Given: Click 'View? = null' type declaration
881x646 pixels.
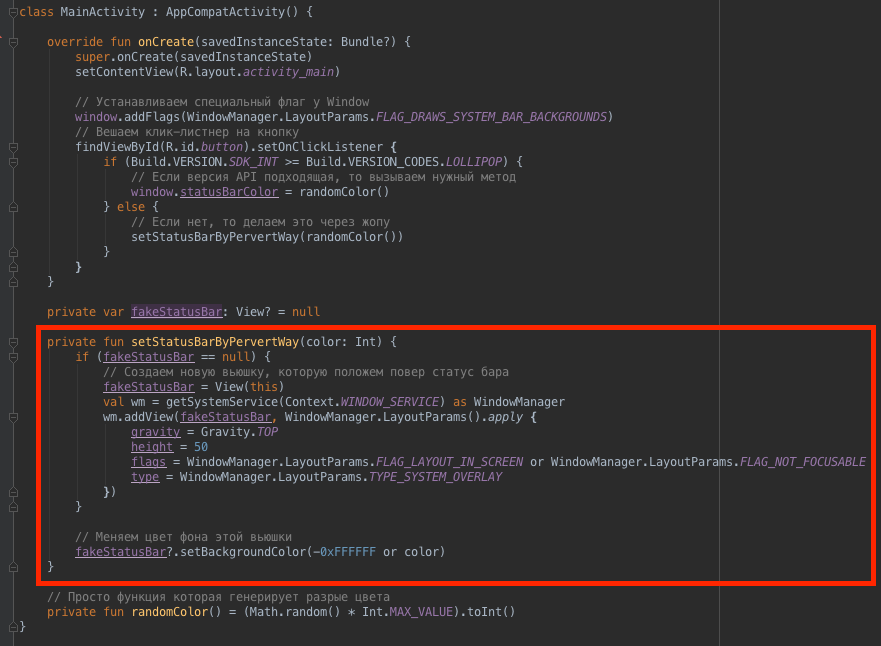Looking at the screenshot, I should [x=278, y=312].
